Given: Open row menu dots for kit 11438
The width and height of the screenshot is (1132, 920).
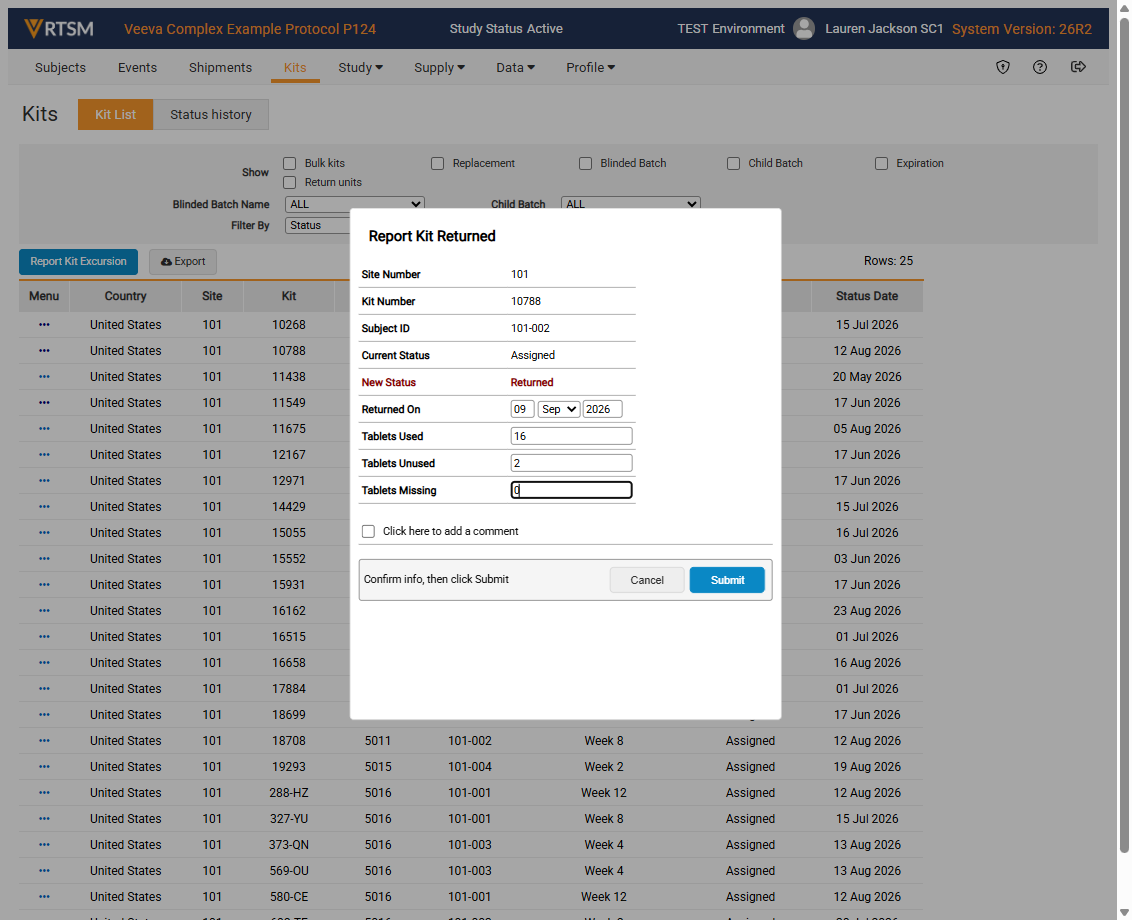Looking at the screenshot, I should pyautogui.click(x=44, y=377).
